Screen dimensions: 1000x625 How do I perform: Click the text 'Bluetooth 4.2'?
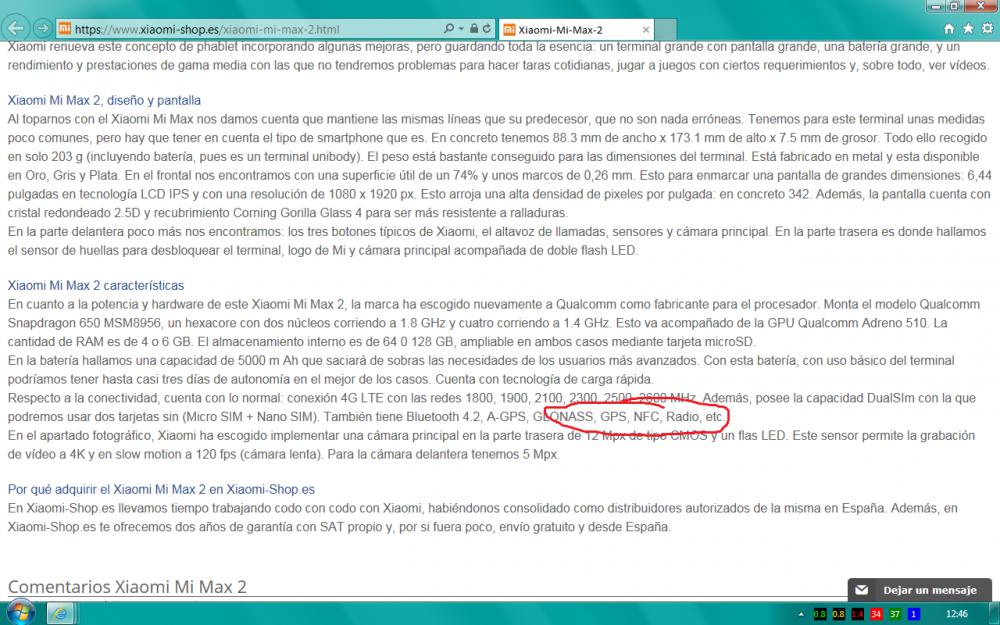click(x=442, y=416)
